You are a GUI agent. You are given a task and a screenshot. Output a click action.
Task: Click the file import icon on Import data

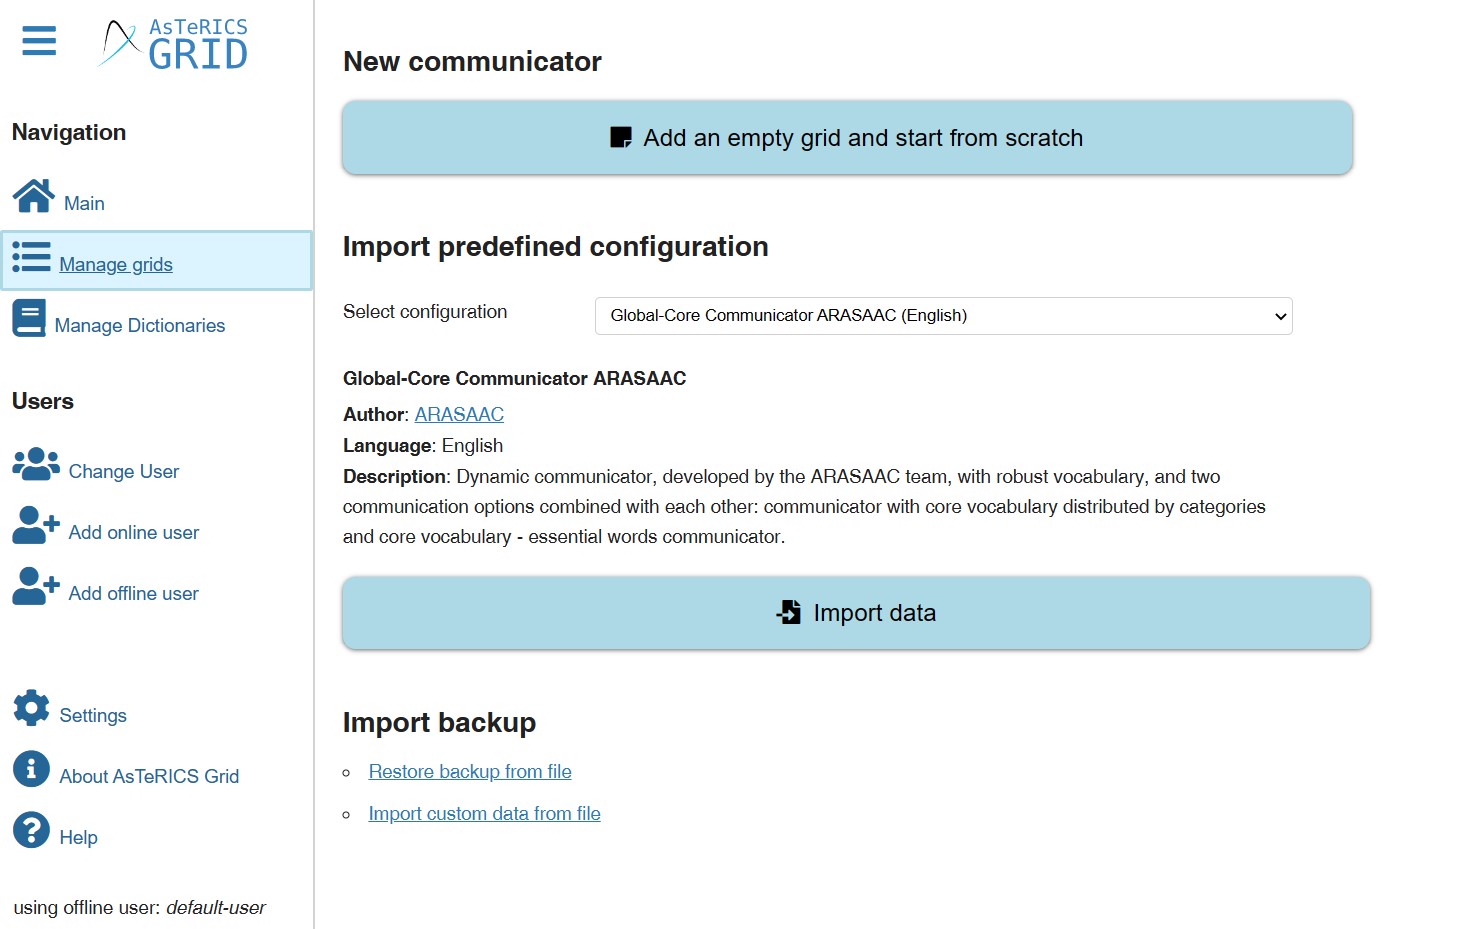(789, 612)
